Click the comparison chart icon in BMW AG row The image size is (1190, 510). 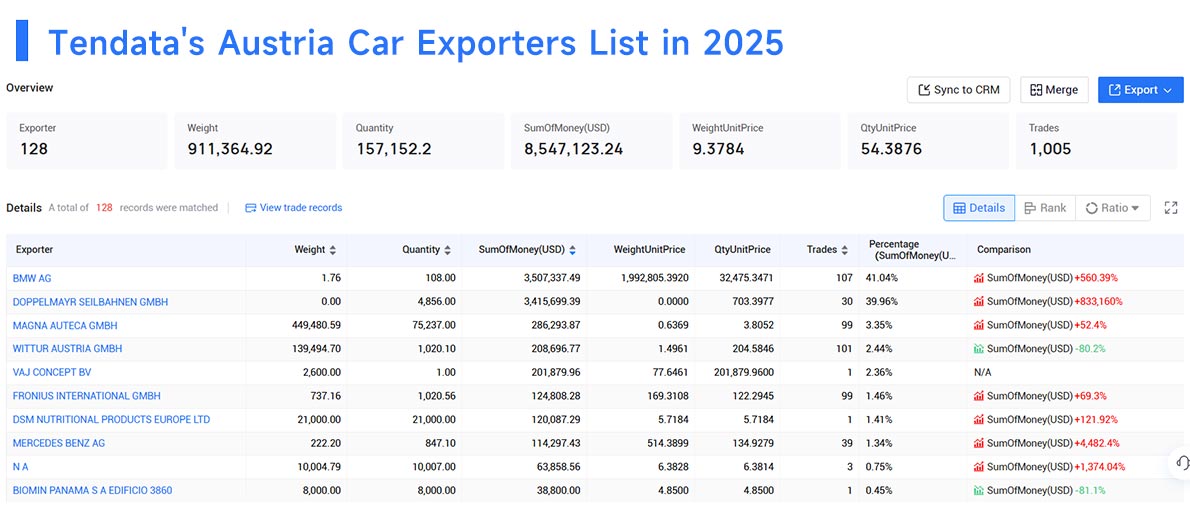979,279
